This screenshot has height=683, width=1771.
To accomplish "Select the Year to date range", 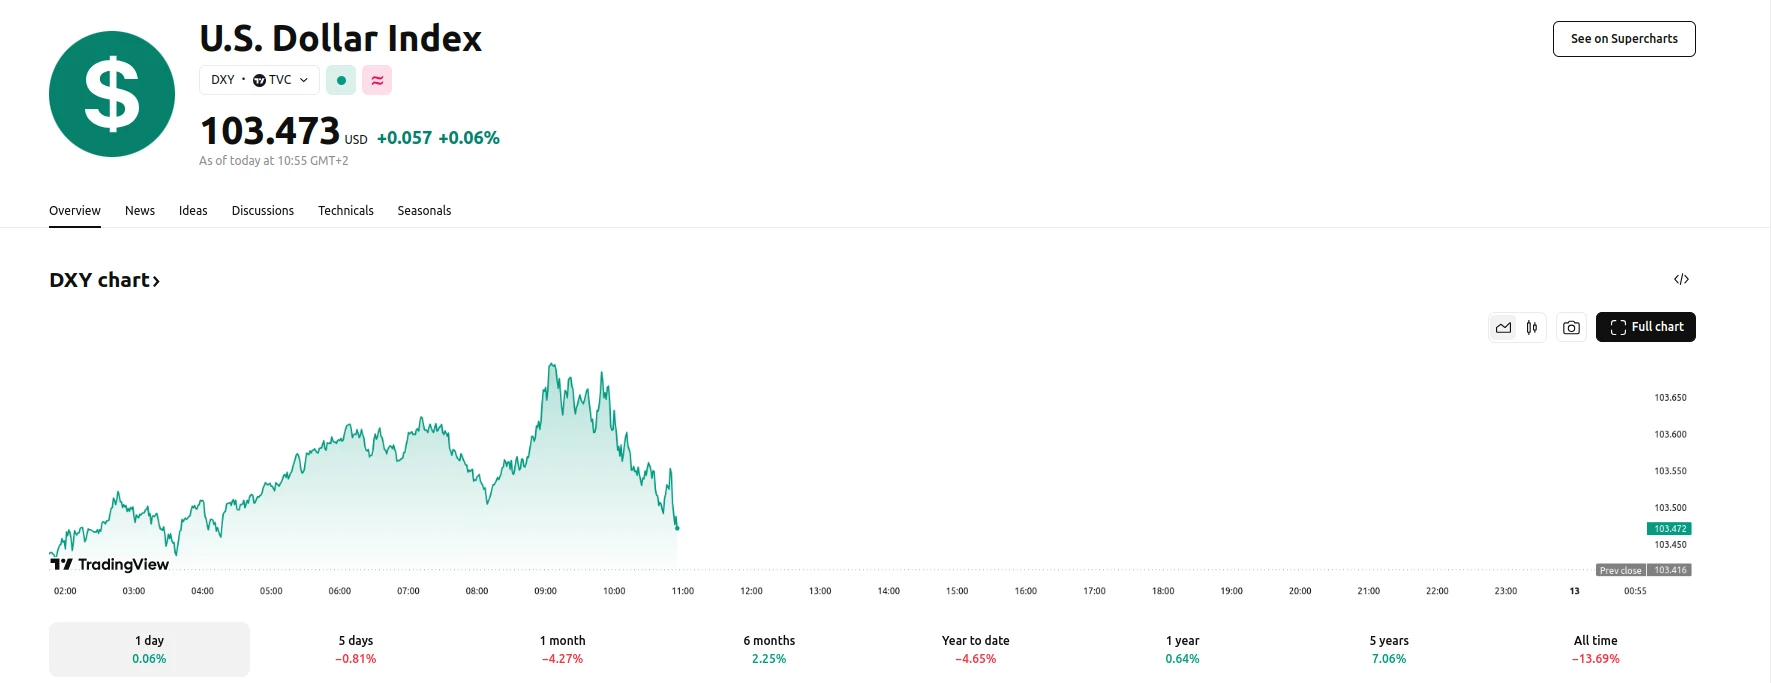I will [974, 648].
